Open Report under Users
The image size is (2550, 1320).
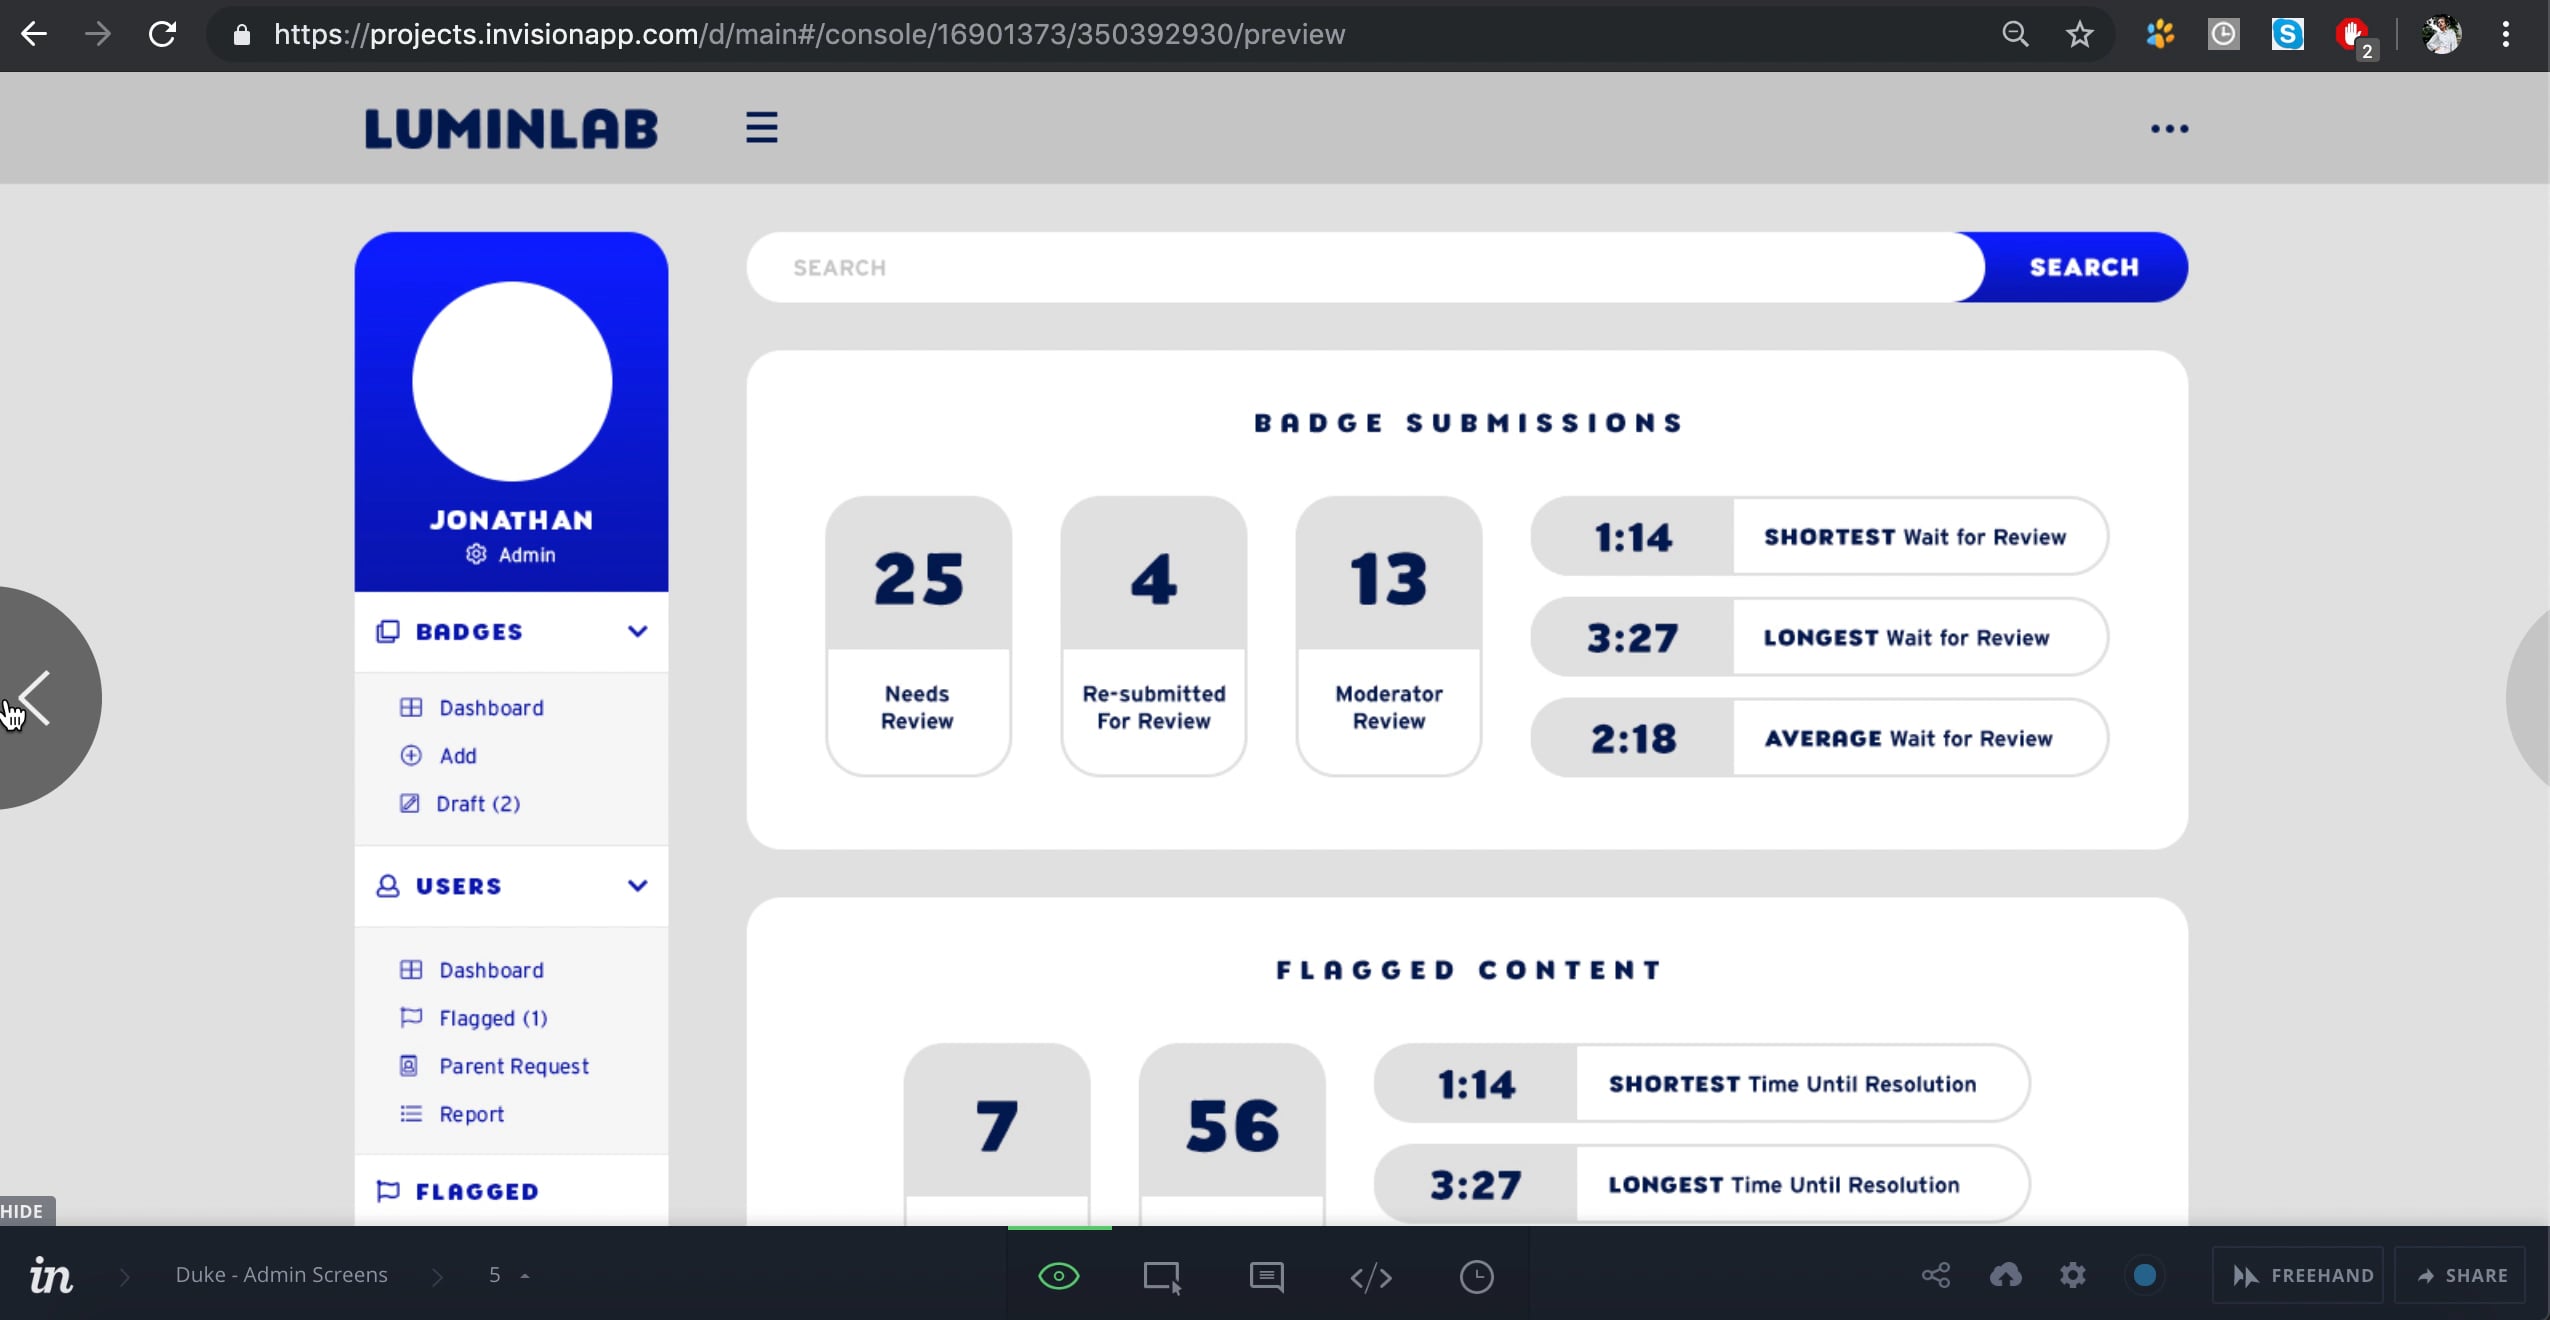451,1114
